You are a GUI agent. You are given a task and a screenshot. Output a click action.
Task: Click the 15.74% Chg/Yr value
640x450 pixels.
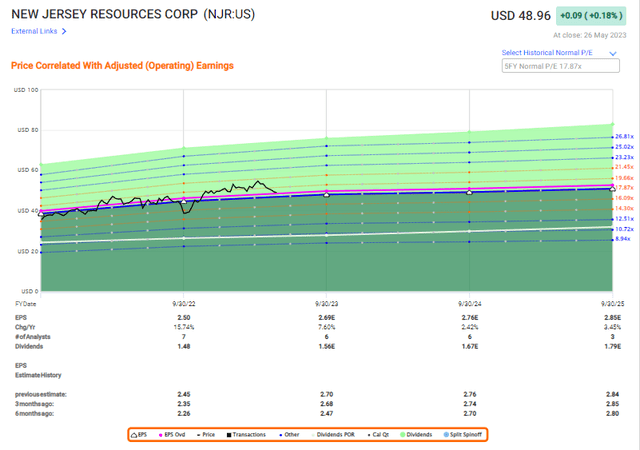(x=184, y=327)
